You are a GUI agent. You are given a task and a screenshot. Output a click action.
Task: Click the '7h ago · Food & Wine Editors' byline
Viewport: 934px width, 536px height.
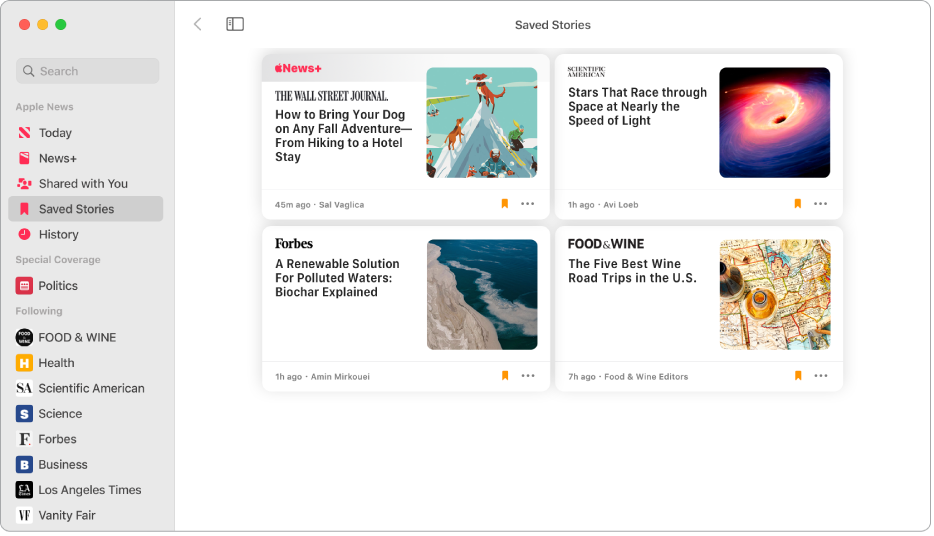click(x=628, y=377)
